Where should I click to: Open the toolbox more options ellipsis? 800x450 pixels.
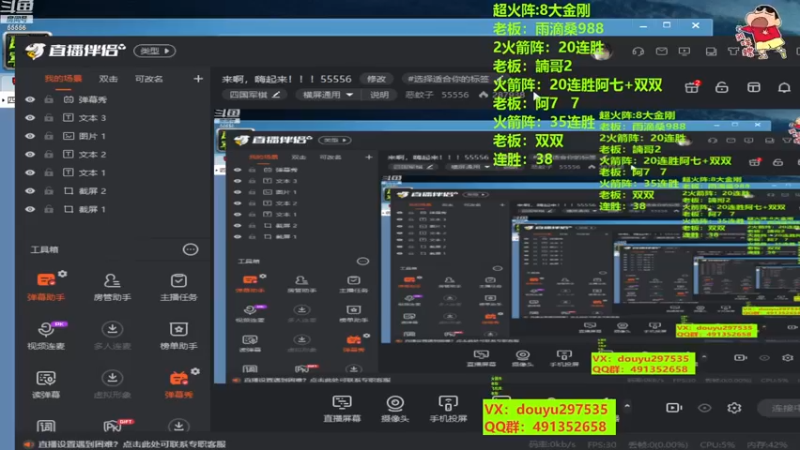tap(190, 249)
